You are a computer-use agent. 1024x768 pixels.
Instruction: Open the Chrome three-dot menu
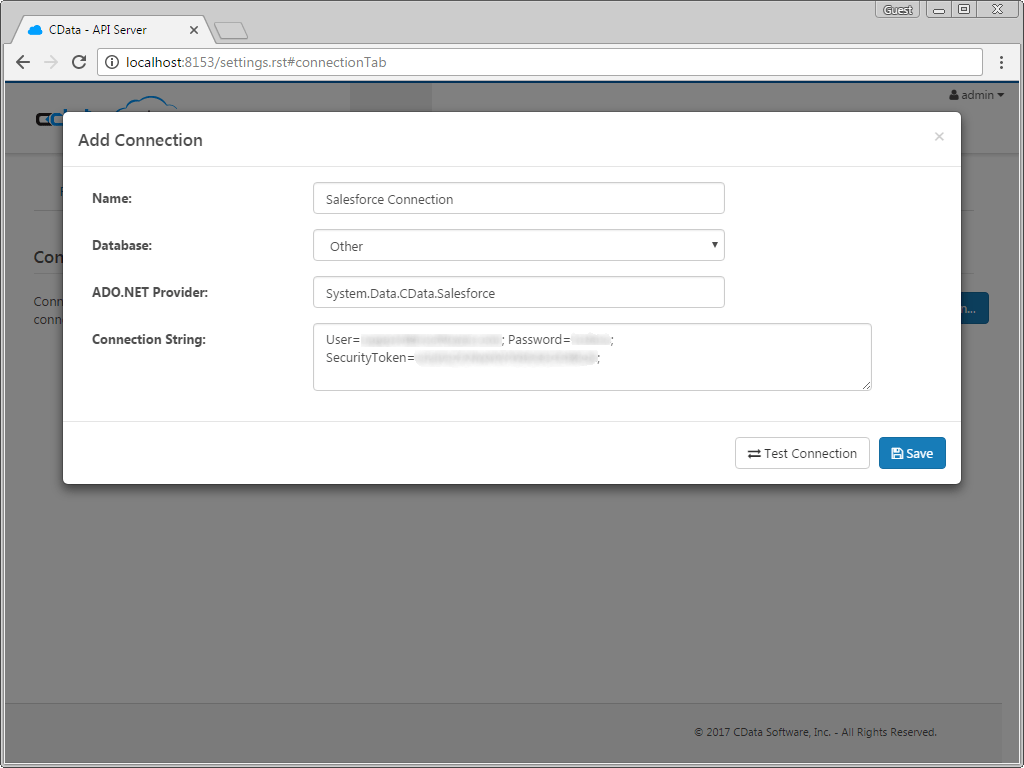[x=1001, y=62]
